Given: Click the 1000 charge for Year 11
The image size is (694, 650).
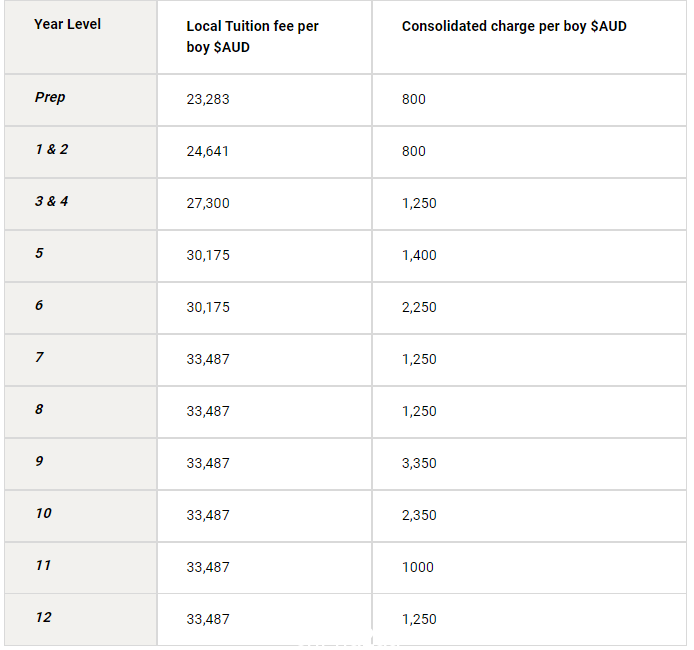Looking at the screenshot, I should point(417,567).
